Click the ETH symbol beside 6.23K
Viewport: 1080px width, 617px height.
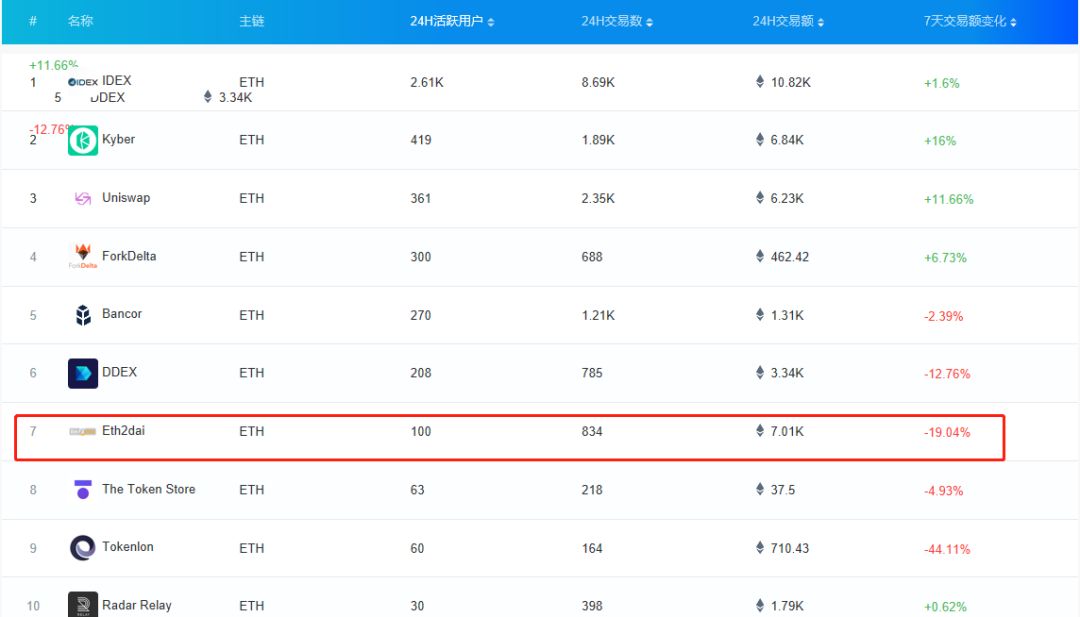tap(760, 198)
